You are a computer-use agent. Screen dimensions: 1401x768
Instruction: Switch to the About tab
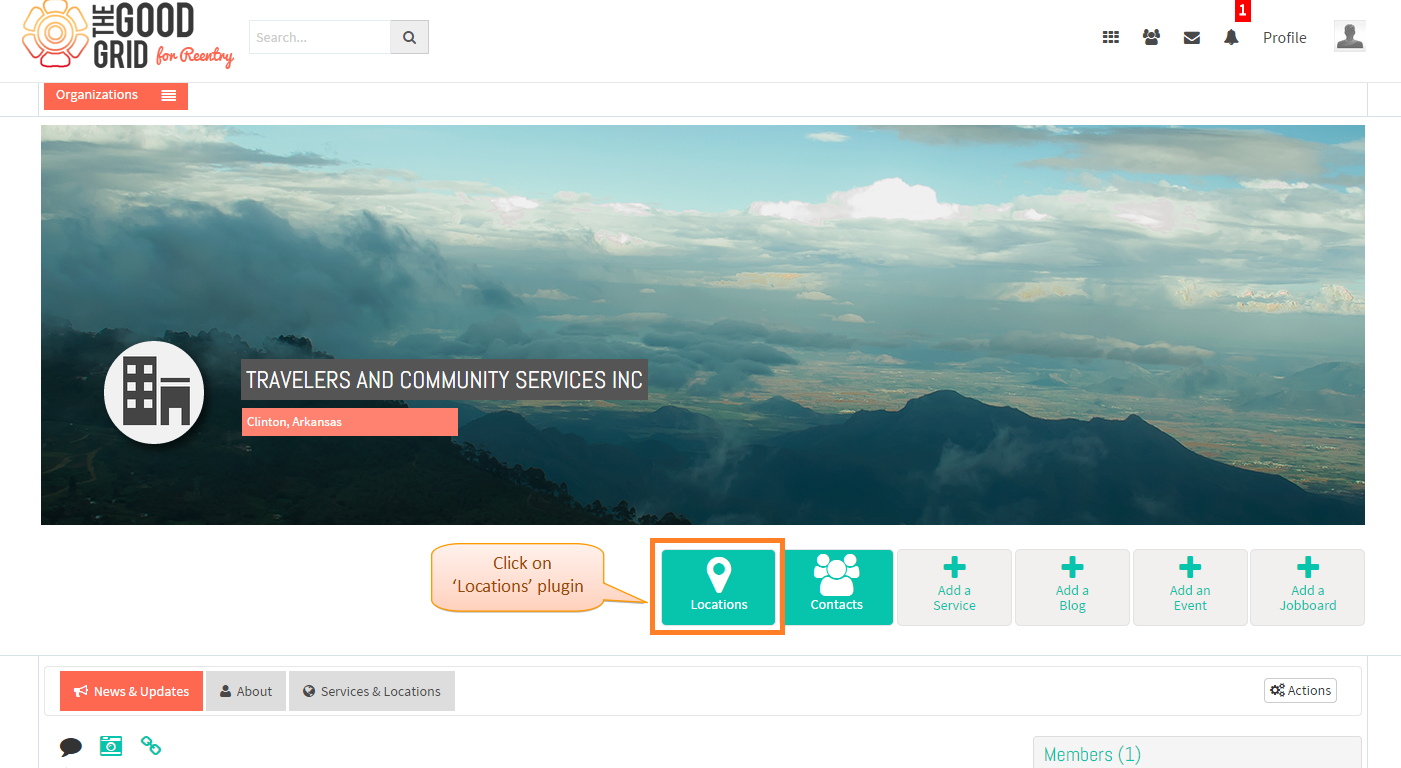[x=246, y=691]
